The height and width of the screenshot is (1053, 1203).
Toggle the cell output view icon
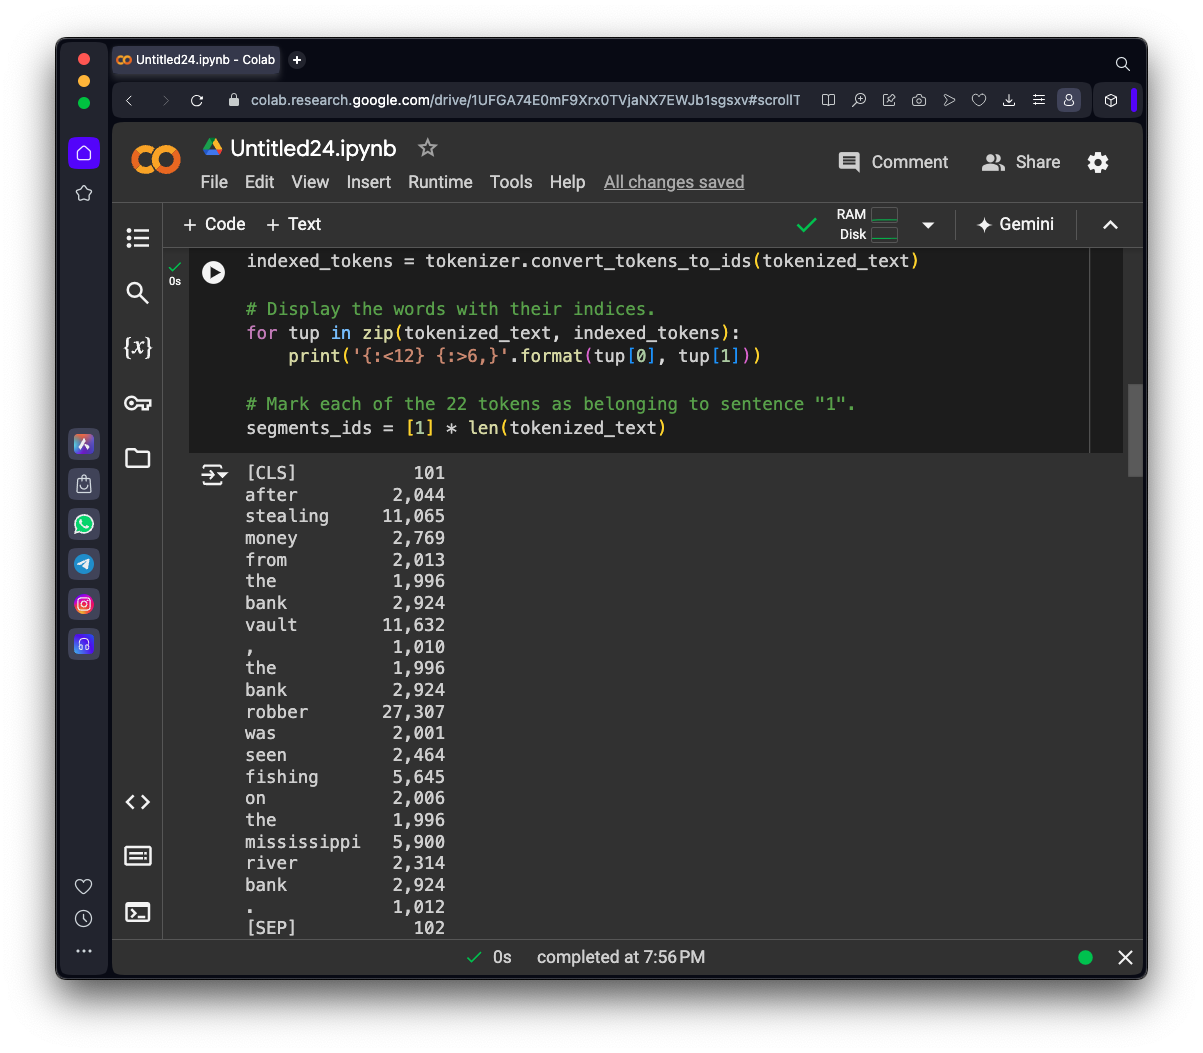214,475
